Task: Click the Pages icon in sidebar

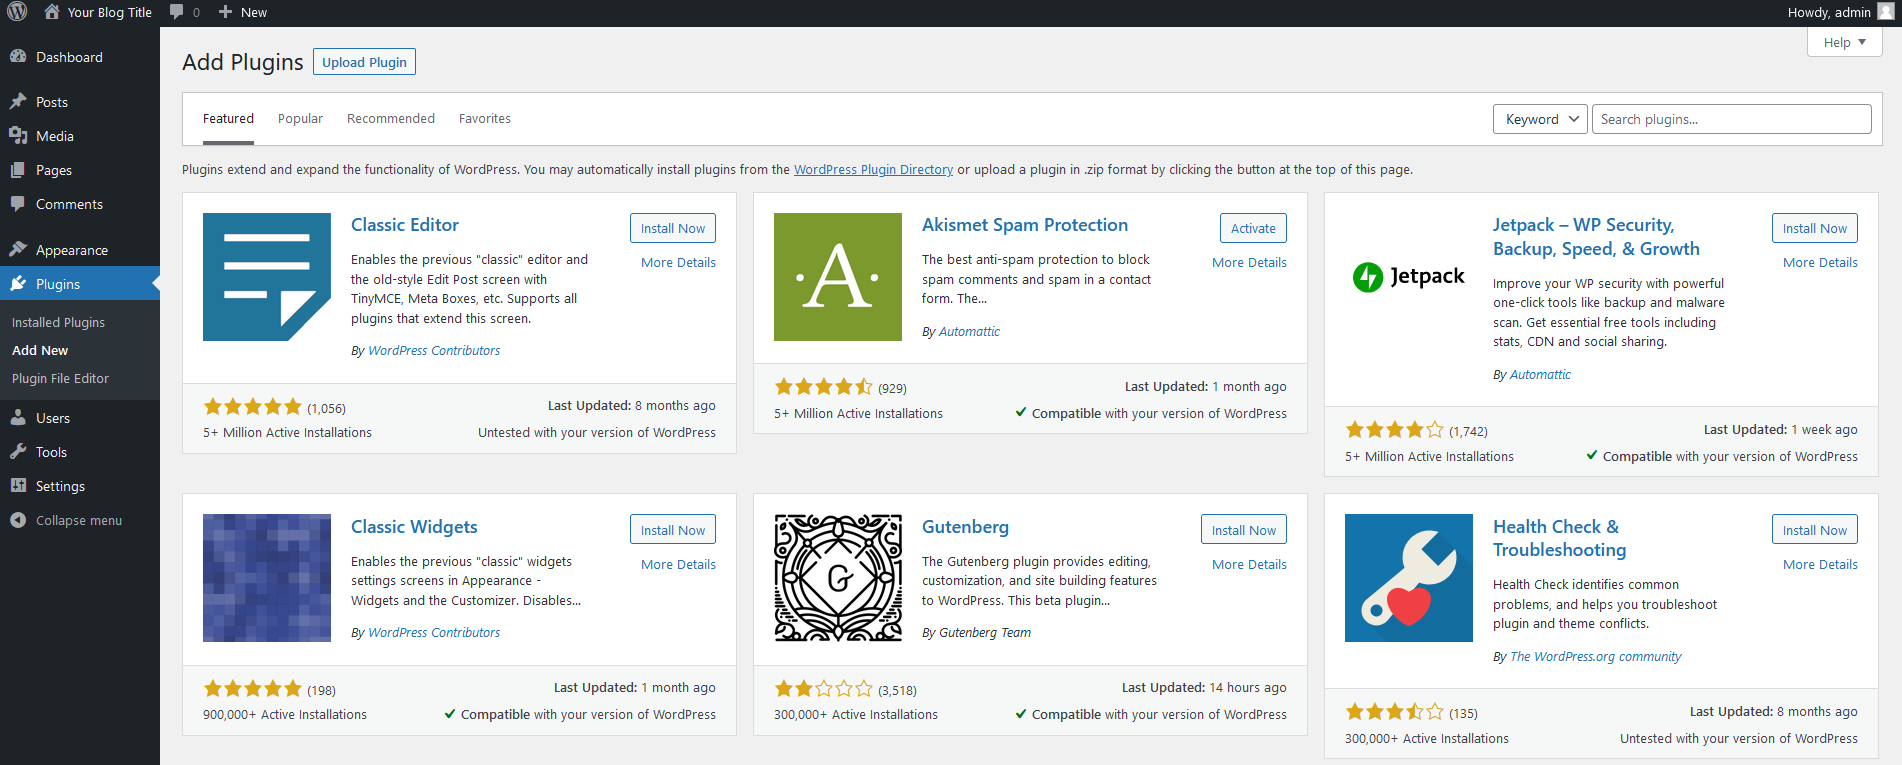Action: coord(18,170)
